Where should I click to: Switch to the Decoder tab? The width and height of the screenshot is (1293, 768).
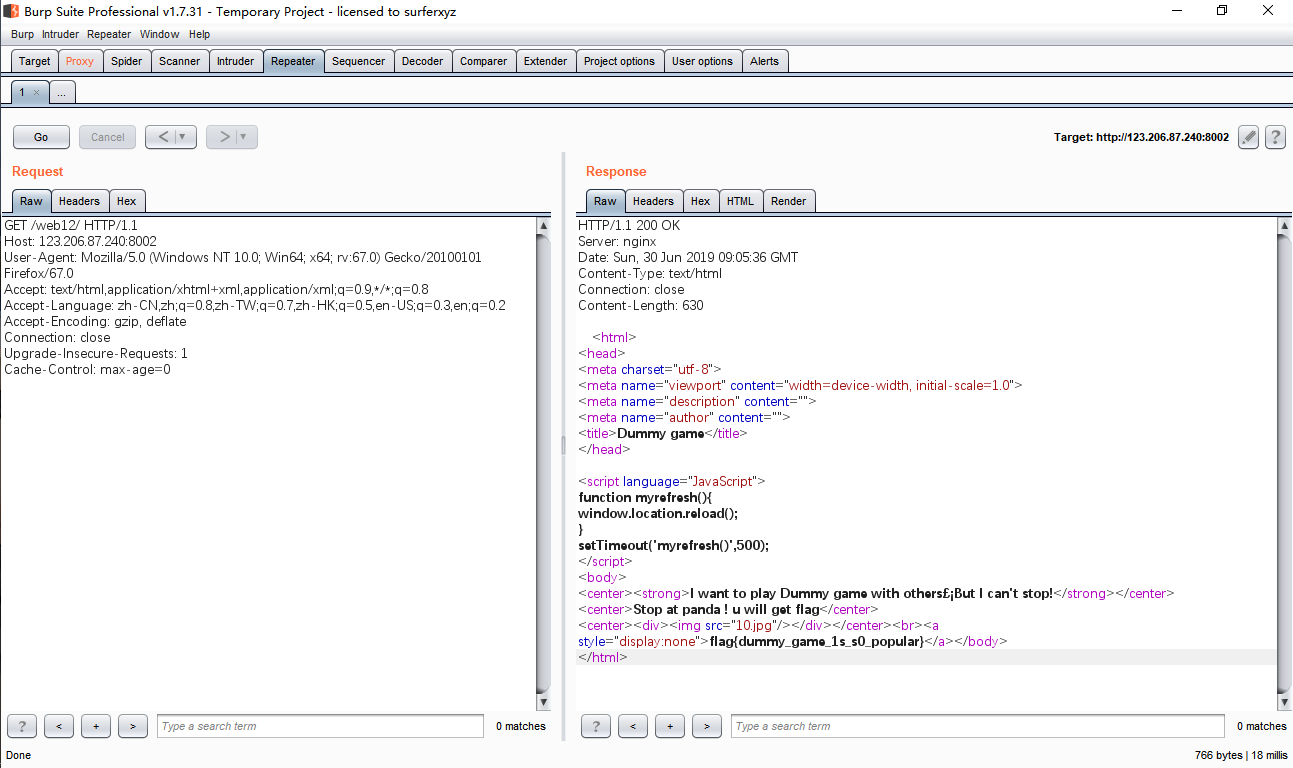pos(423,61)
